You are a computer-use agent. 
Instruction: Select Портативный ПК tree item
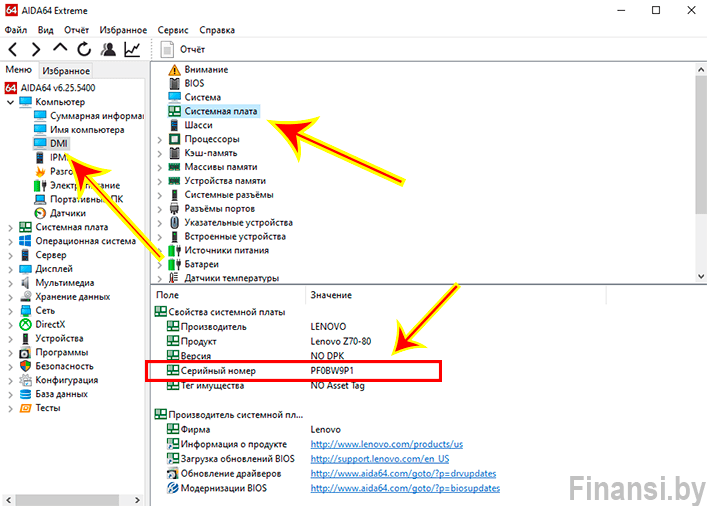pos(78,199)
